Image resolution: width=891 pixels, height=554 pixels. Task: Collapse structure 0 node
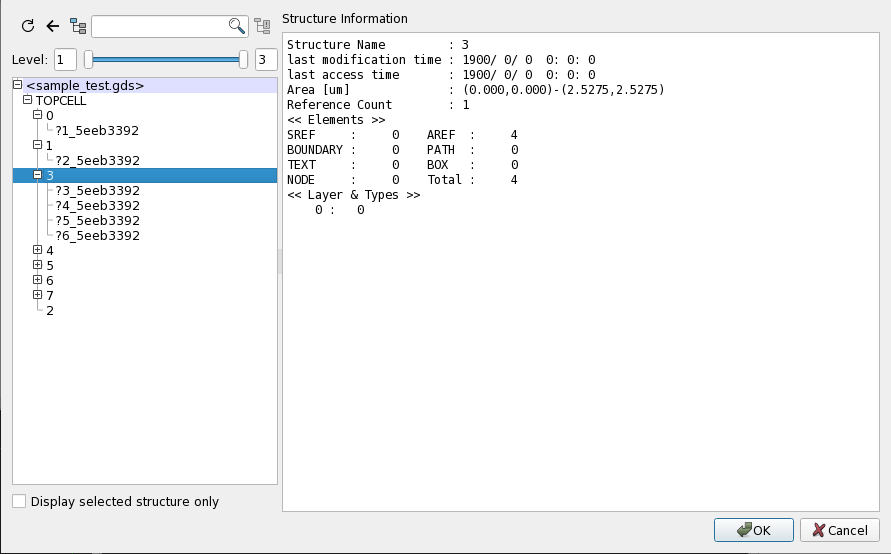click(38, 115)
